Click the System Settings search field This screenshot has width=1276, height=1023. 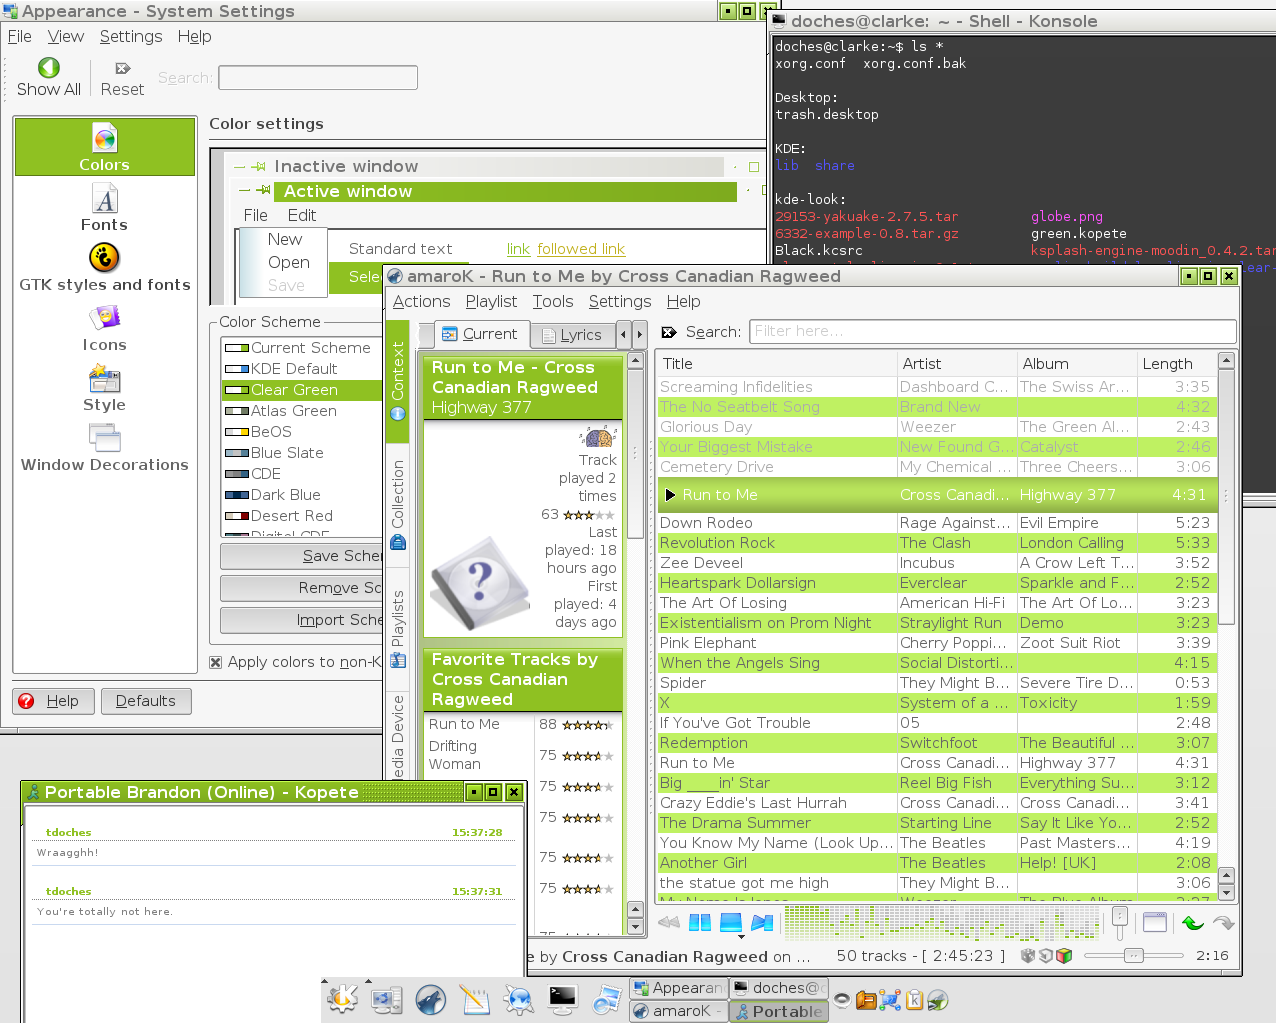pos(318,77)
